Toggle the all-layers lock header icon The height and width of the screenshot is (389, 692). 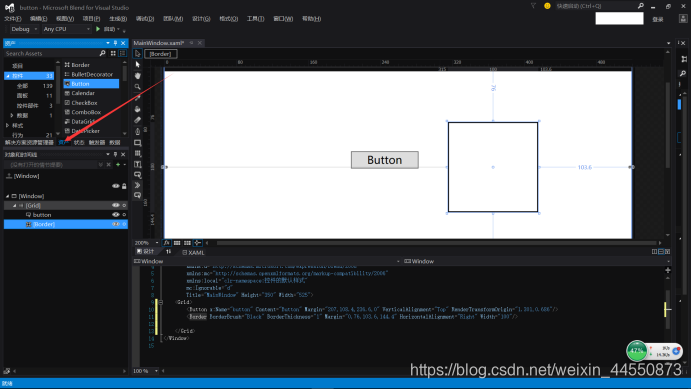coord(124,186)
